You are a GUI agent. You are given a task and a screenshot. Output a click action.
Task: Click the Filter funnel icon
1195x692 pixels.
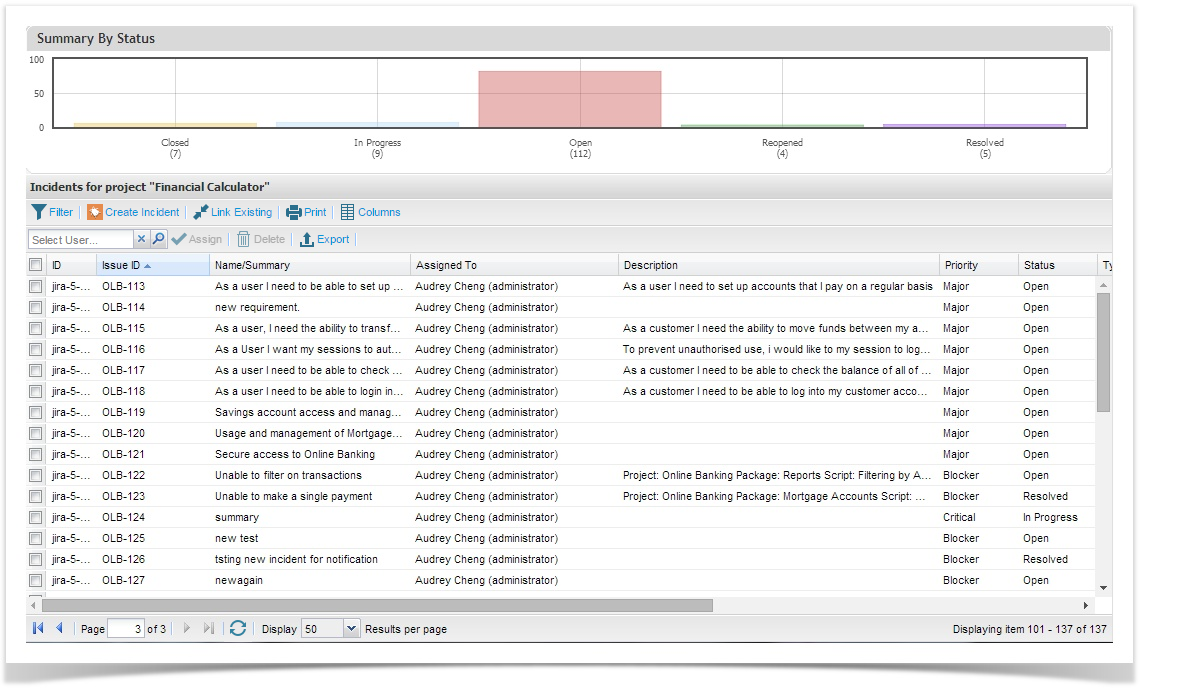39,212
